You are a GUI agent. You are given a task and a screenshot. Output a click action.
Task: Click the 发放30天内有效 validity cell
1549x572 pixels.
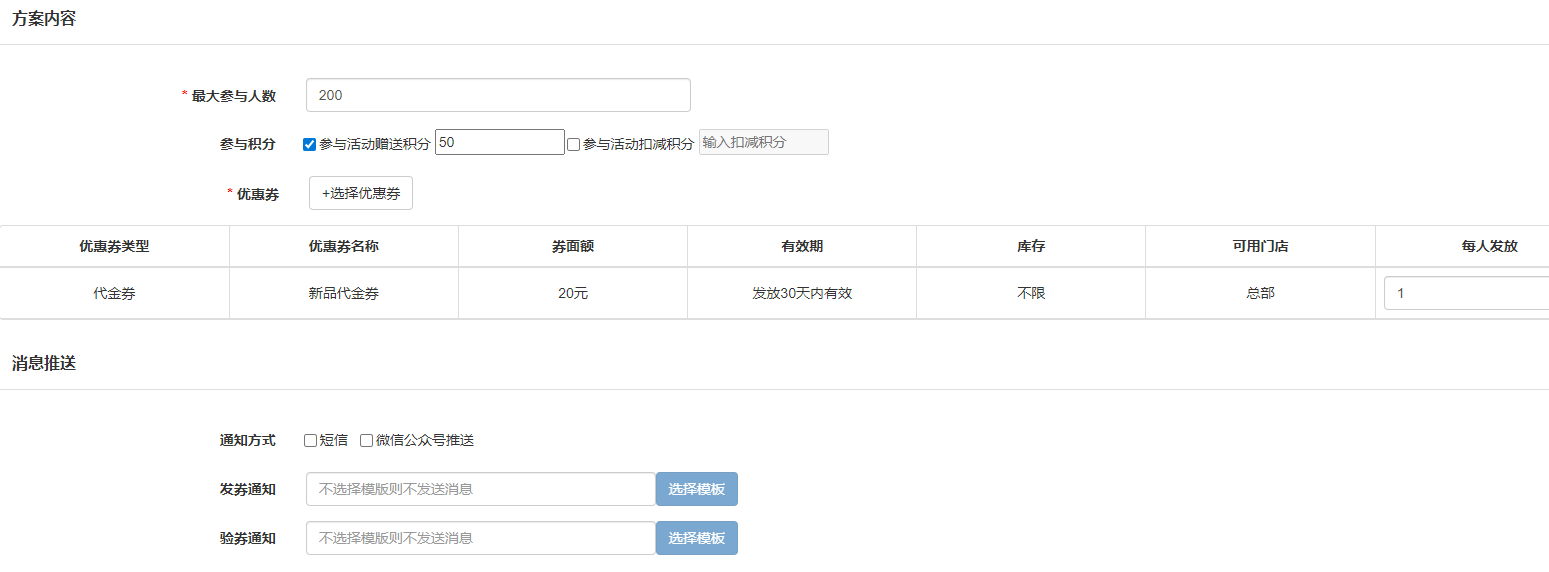(x=801, y=294)
